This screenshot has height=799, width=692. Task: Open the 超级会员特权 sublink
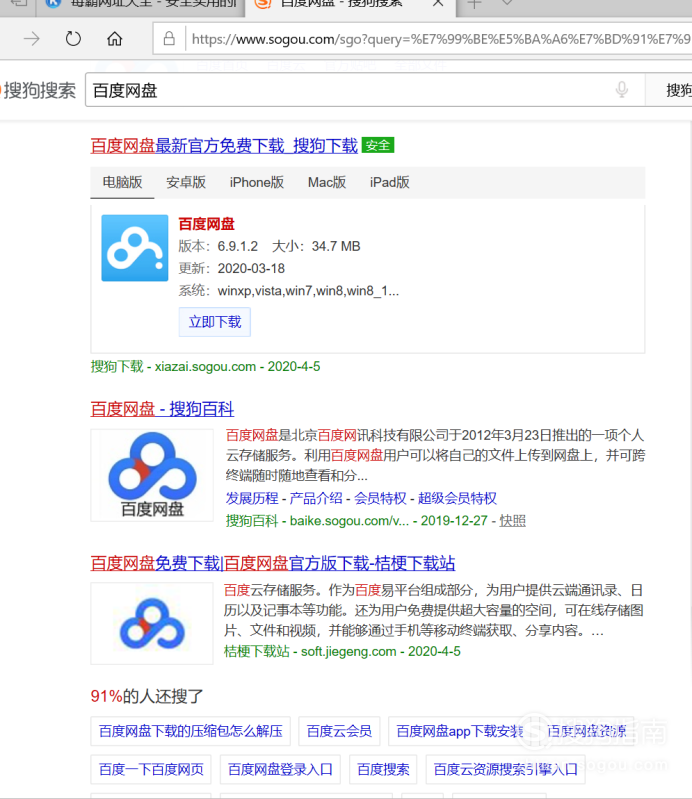pos(457,498)
